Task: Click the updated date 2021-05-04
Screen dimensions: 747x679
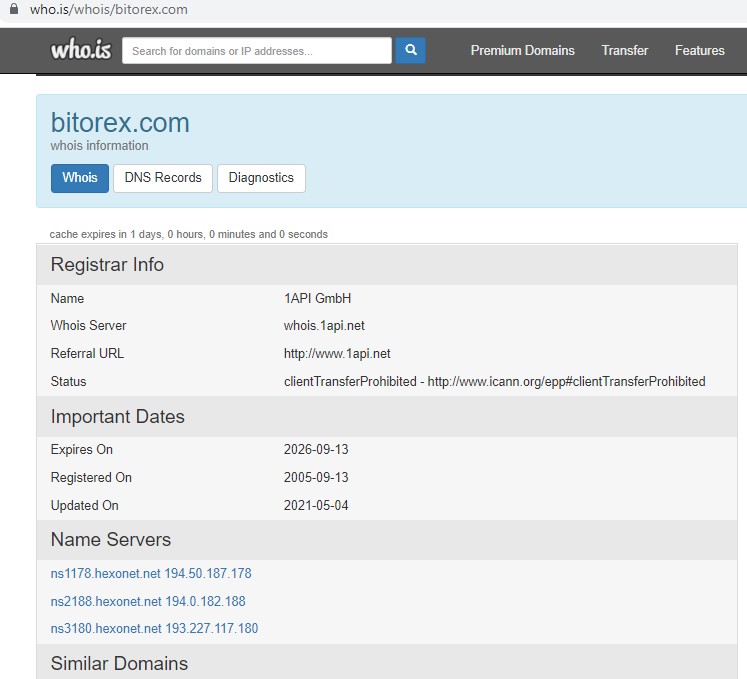Action: (x=316, y=506)
